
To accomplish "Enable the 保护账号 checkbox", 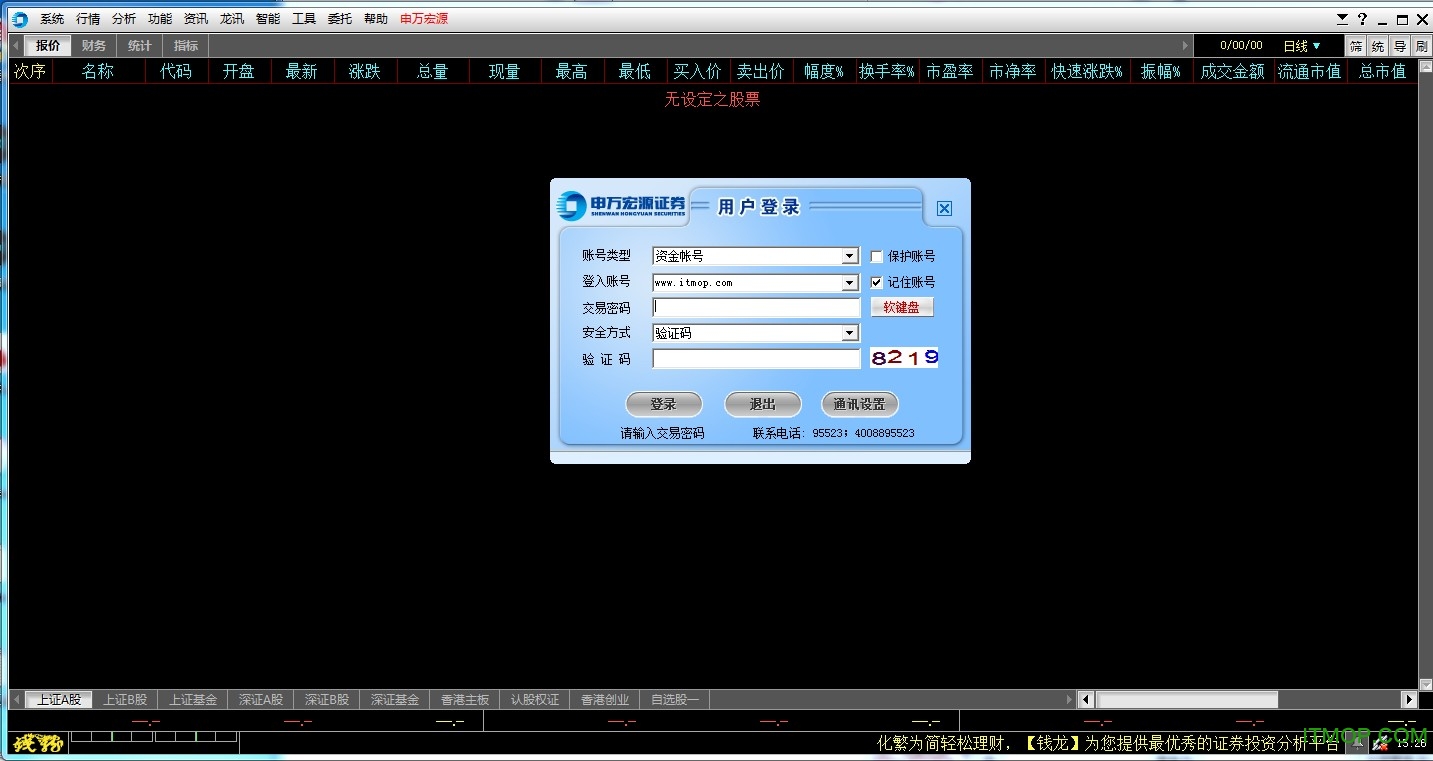I will pos(877,256).
